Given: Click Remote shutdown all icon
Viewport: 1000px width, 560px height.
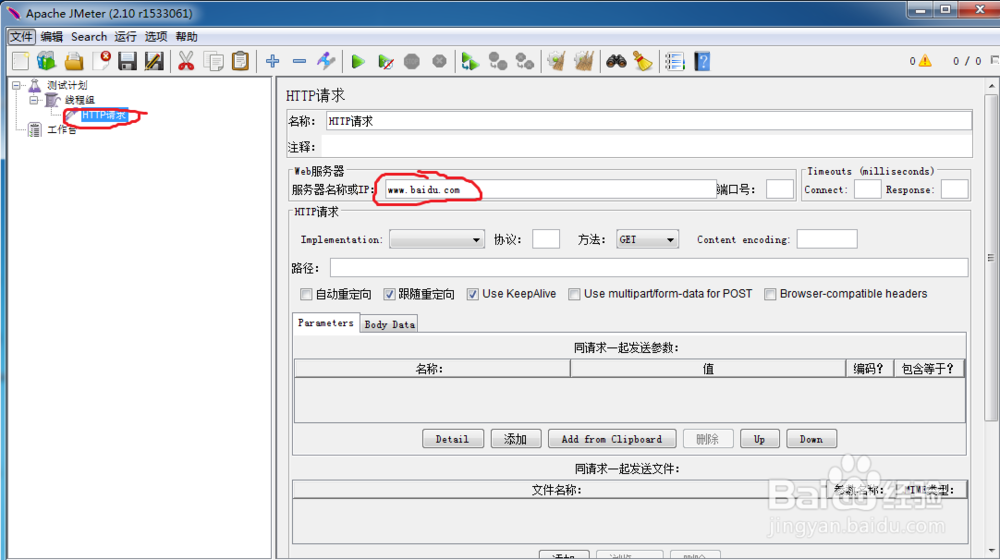Looking at the screenshot, I should coord(525,61).
